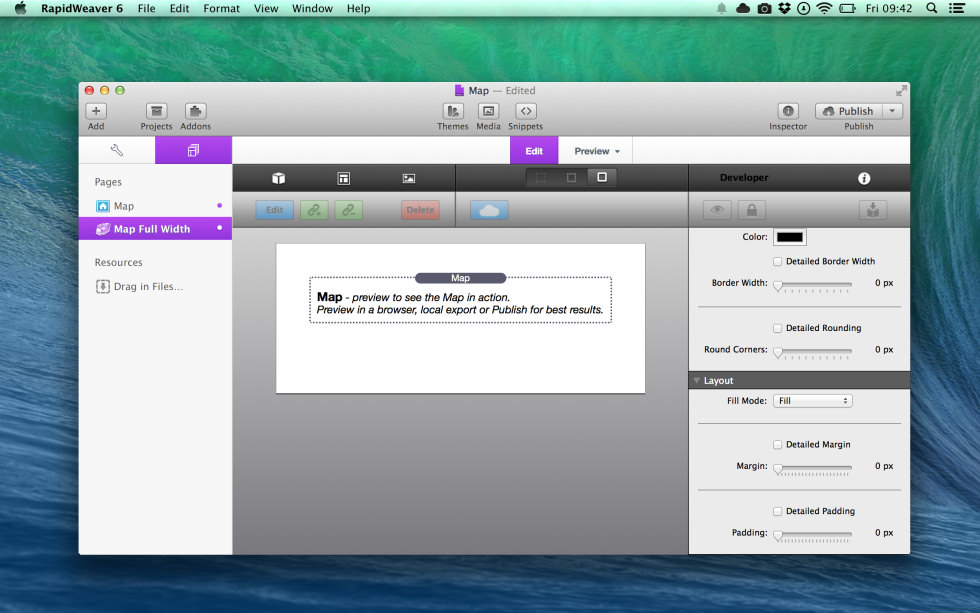Open the Publish dropdown arrow

892,111
